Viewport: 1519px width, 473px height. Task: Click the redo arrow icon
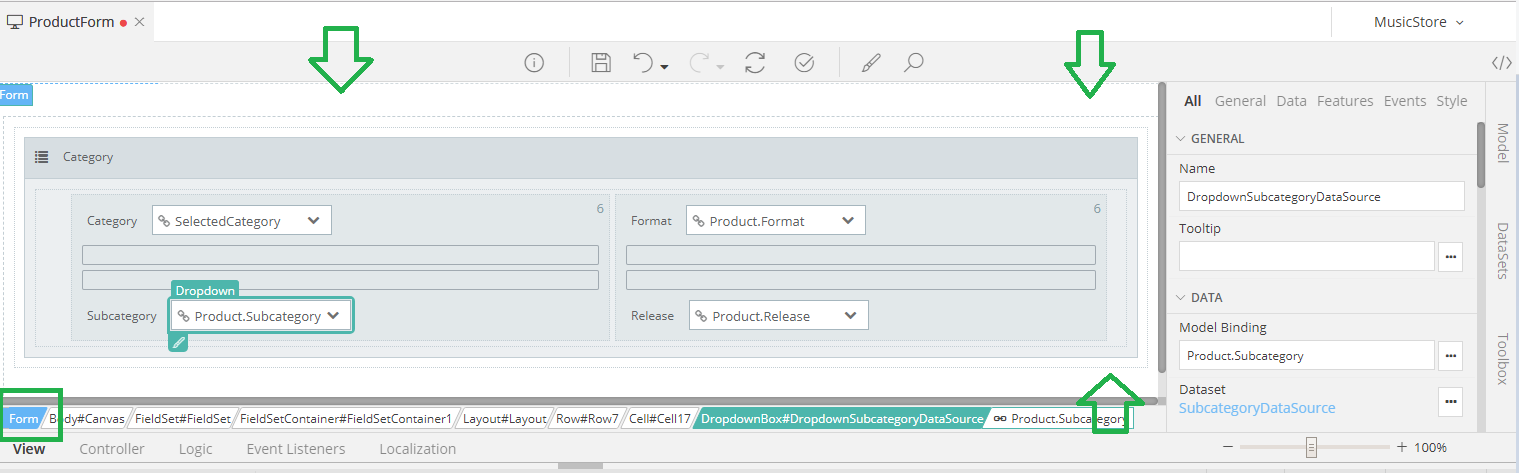coord(700,63)
